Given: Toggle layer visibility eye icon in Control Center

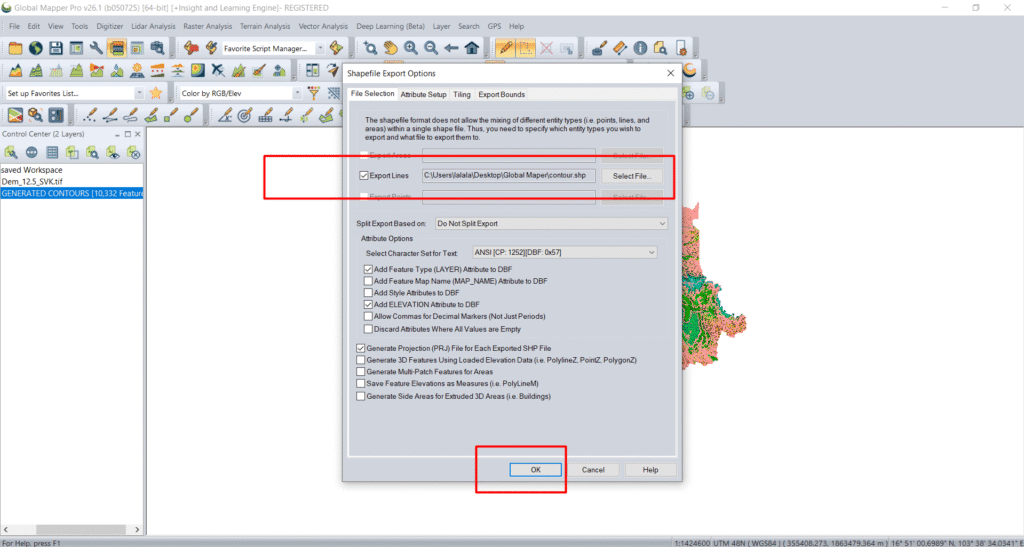Looking at the screenshot, I should 113,152.
